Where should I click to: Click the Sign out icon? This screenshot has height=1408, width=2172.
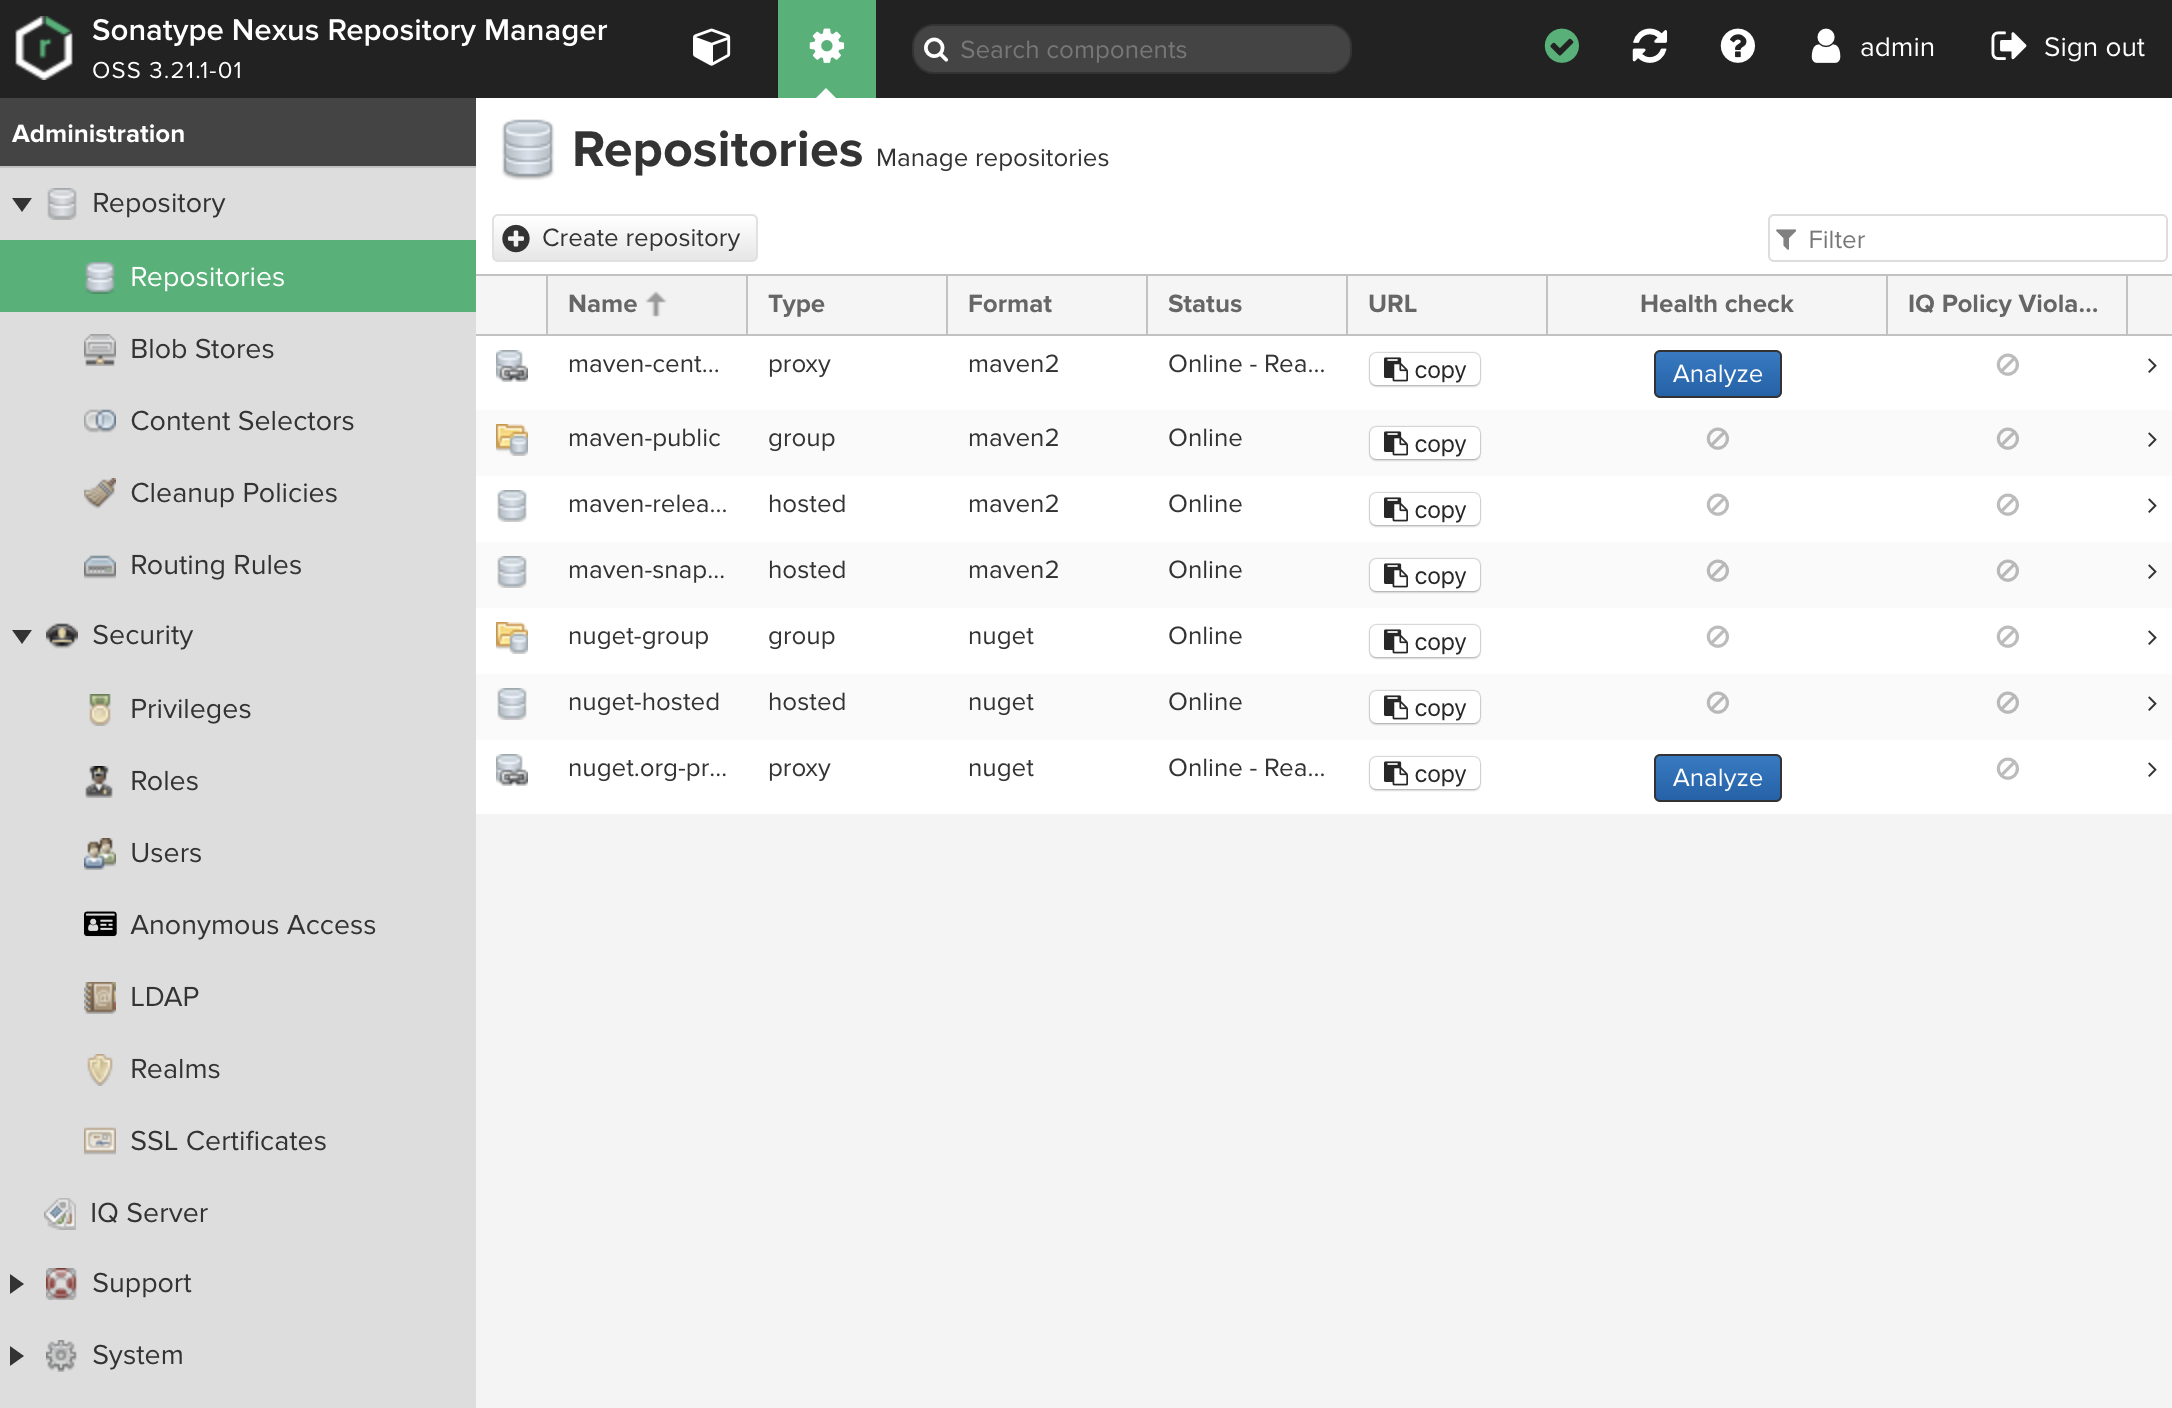click(2008, 47)
